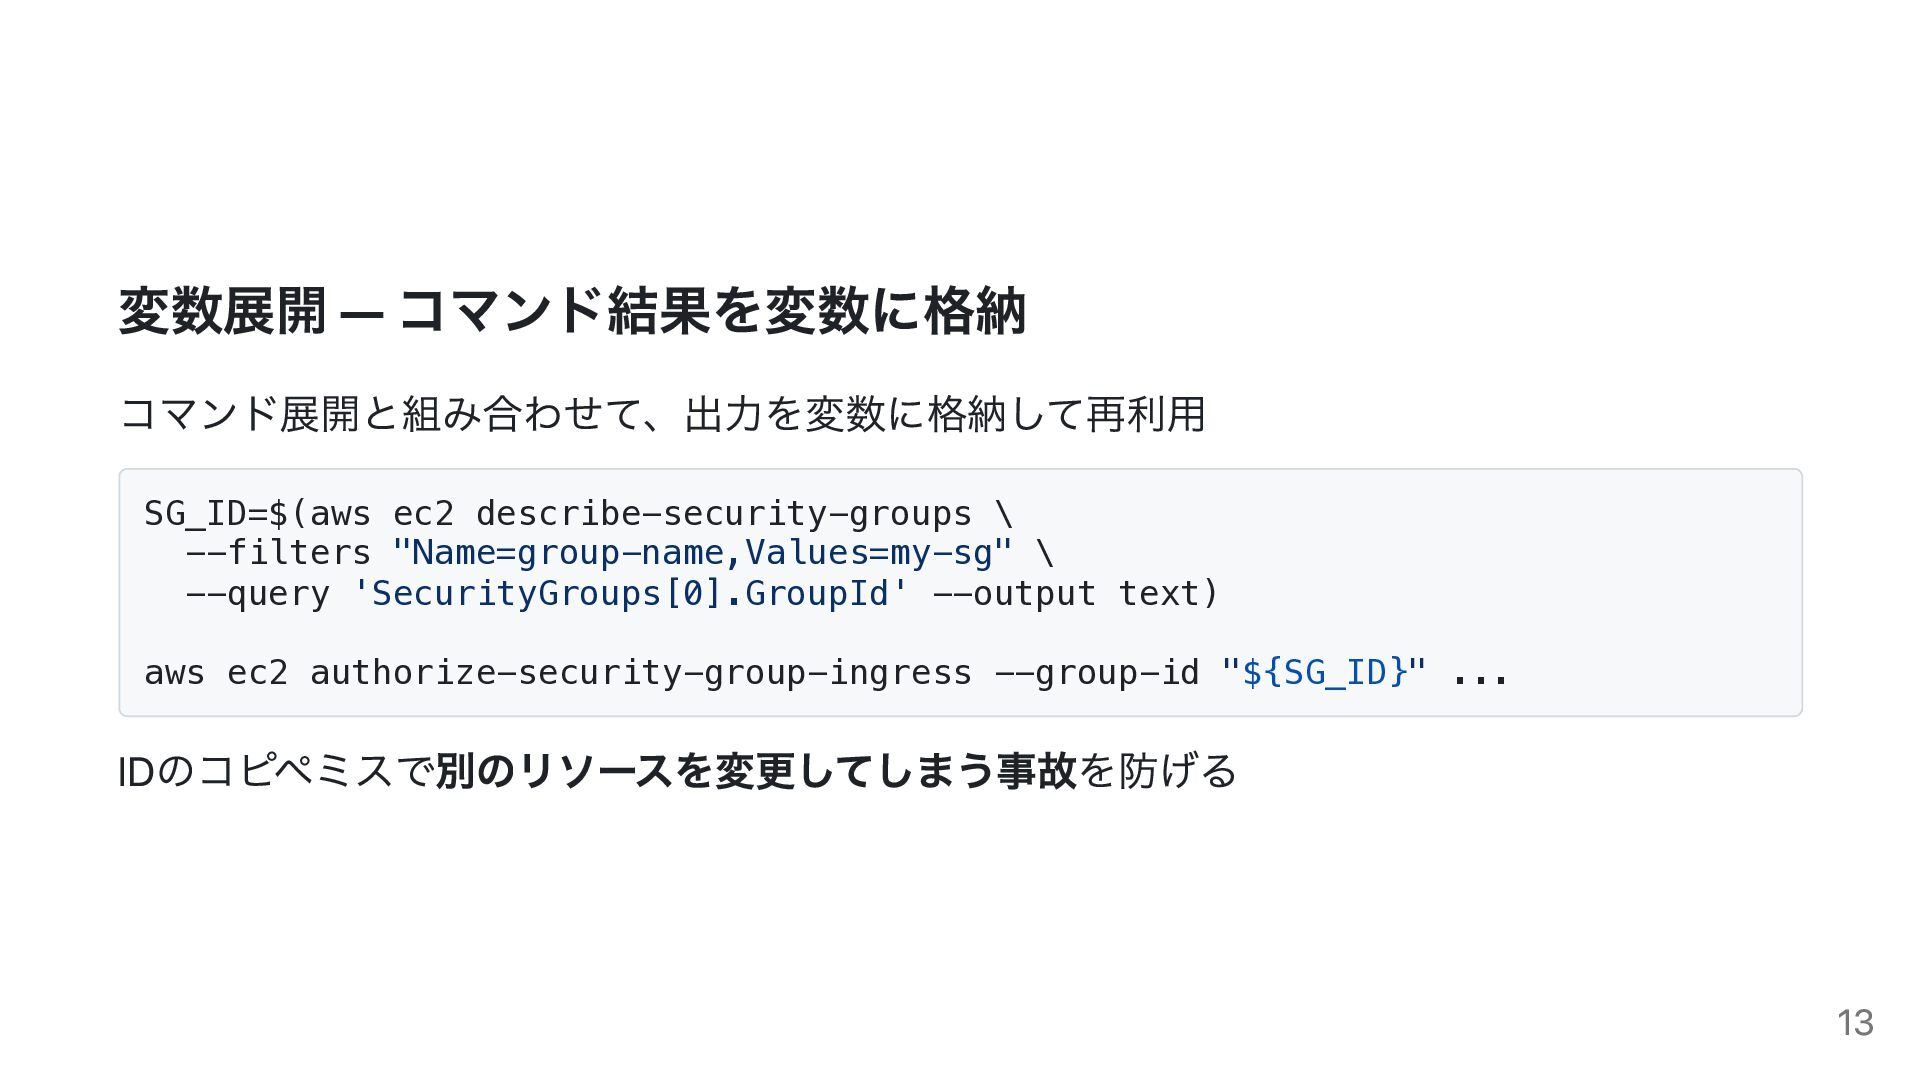Screen dimensions: 1920x1080
Task: Click authorize-security-group-ingress command text
Action: point(640,673)
